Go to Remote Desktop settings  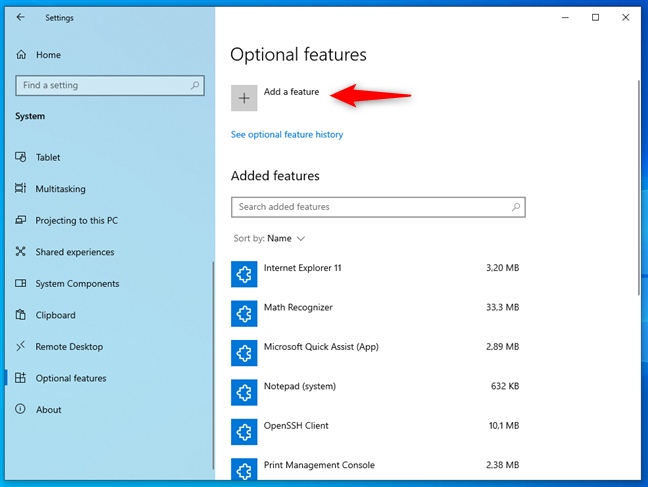(x=69, y=346)
